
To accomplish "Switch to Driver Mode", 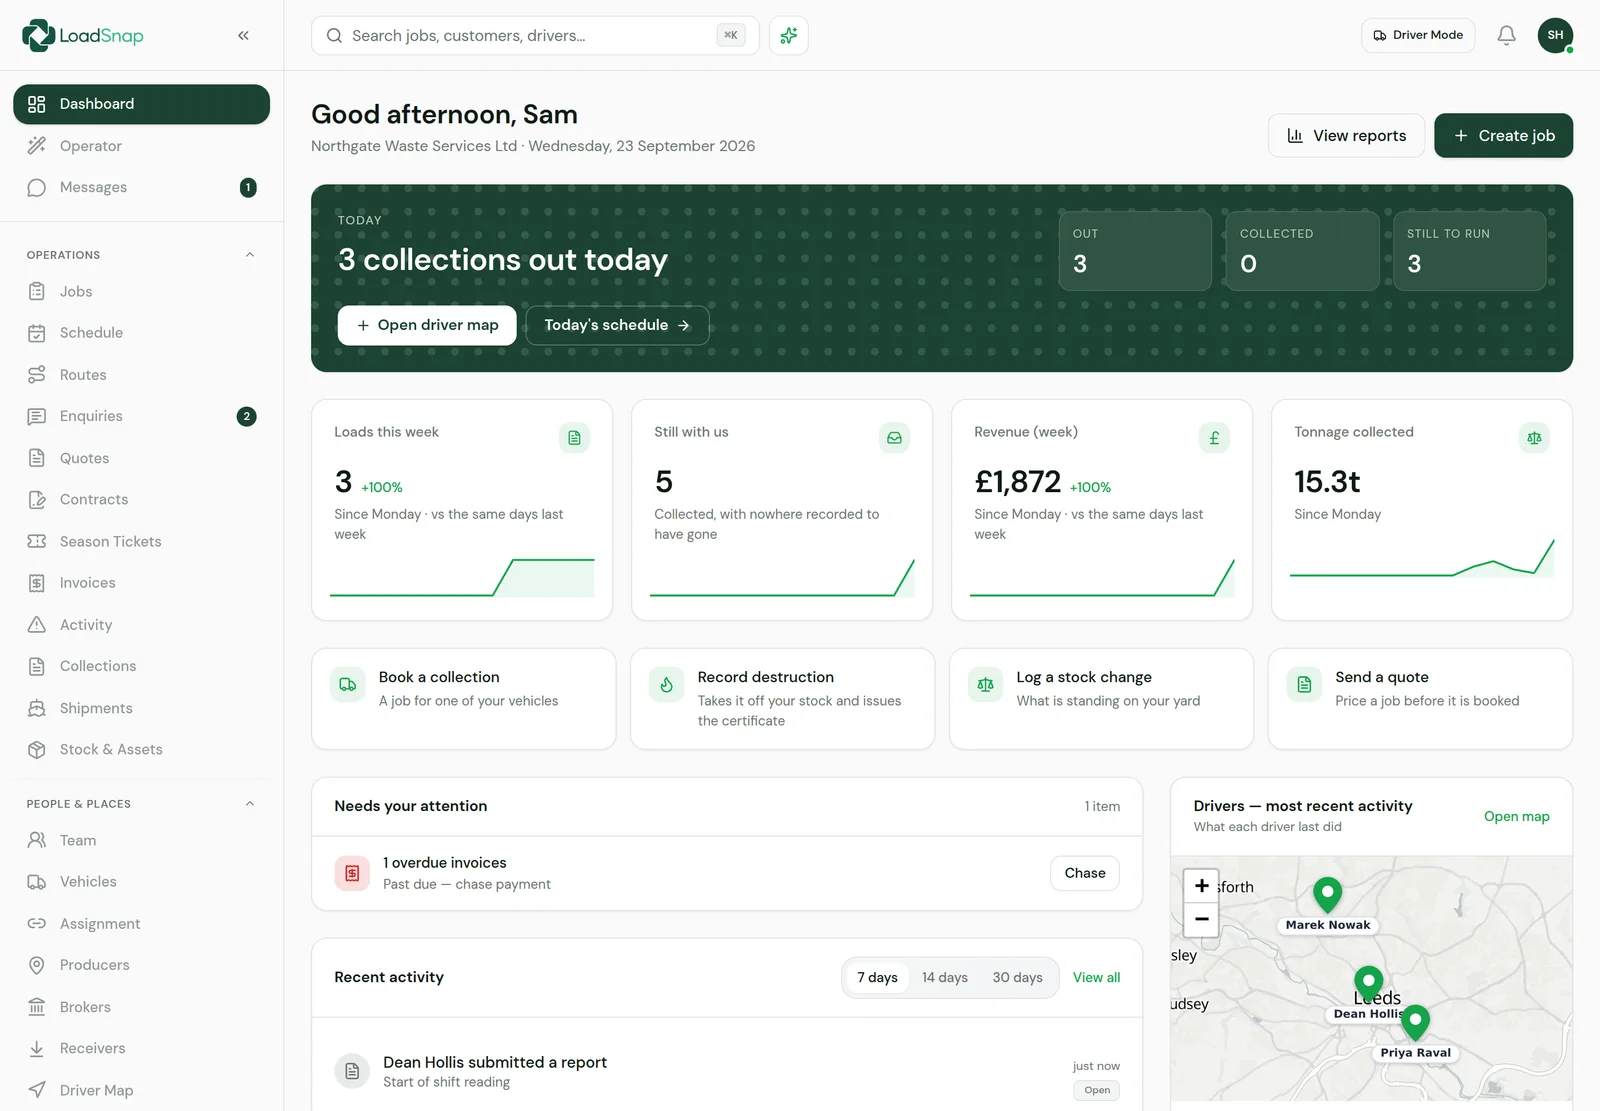I will pyautogui.click(x=1418, y=35).
